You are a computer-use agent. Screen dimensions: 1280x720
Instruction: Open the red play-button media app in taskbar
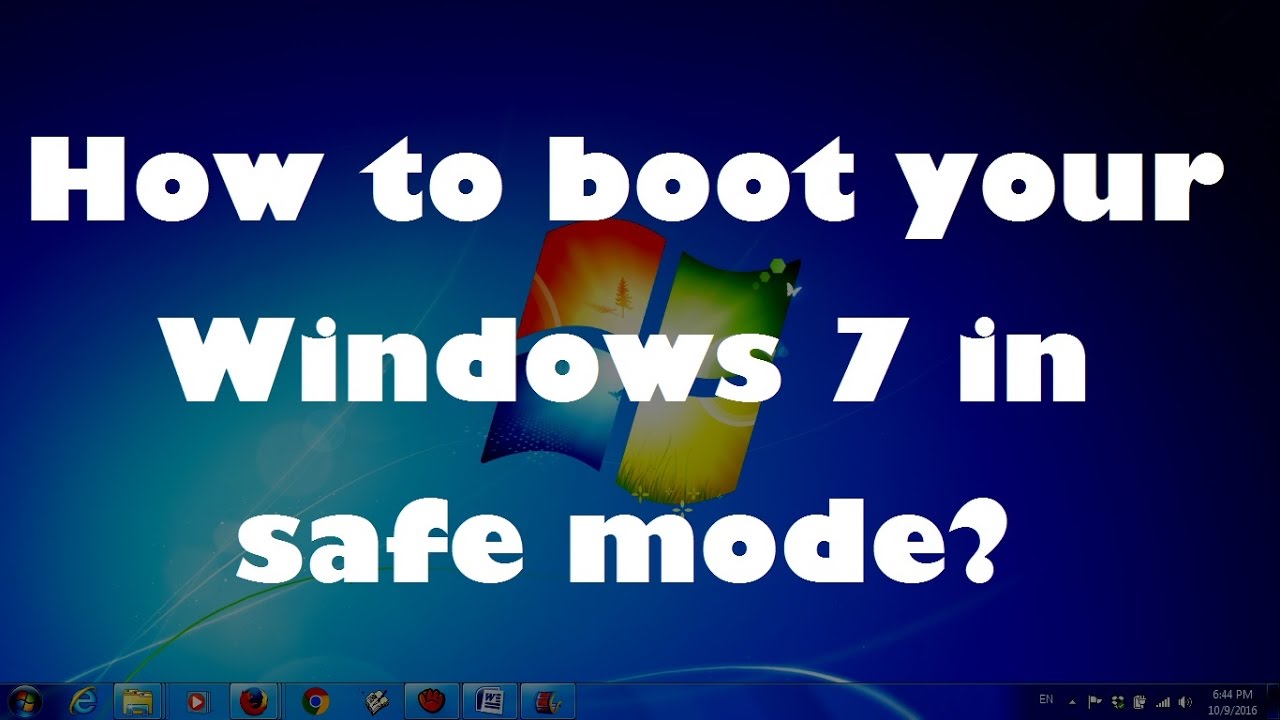(198, 702)
